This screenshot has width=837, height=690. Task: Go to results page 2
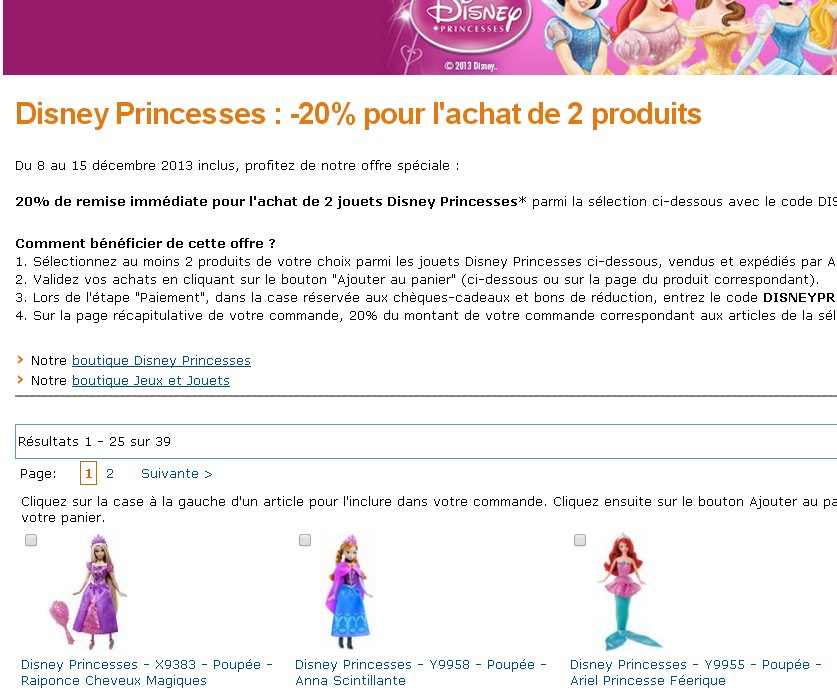(110, 473)
